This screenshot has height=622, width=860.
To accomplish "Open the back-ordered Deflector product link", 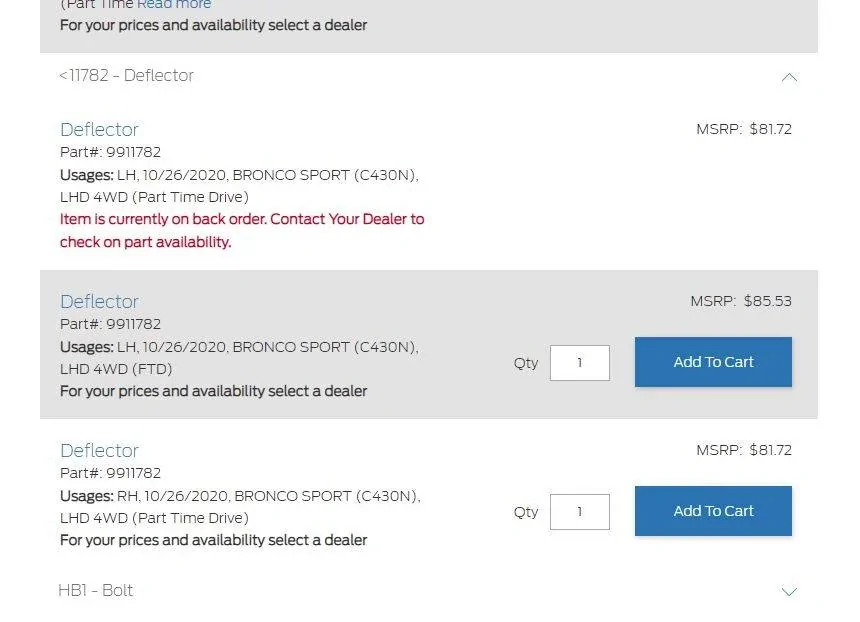I will [99, 129].
